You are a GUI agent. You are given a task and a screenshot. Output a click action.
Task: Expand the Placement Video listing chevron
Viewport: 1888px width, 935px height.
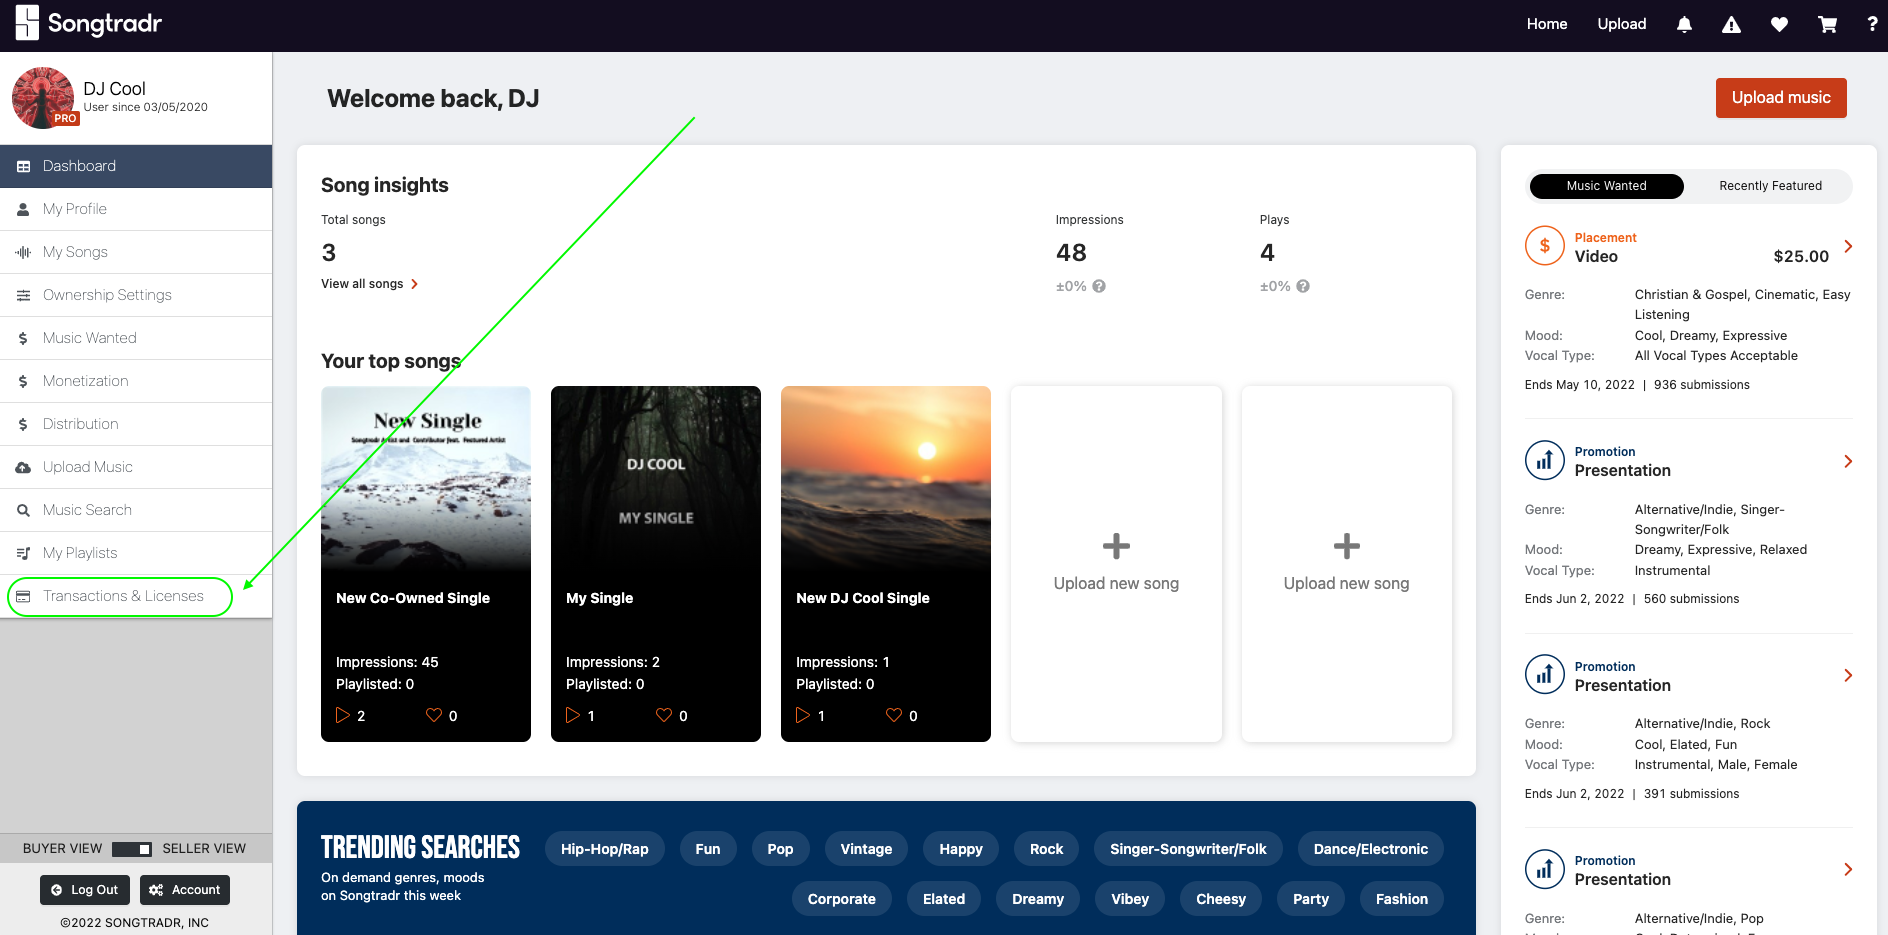point(1848,246)
